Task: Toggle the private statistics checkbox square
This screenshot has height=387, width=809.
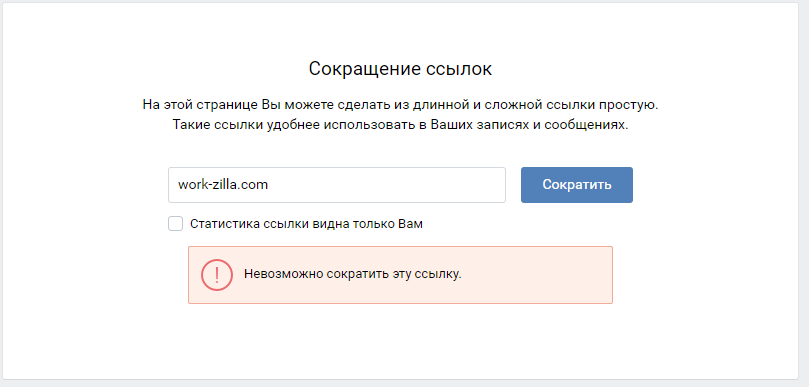Action: 175,224
